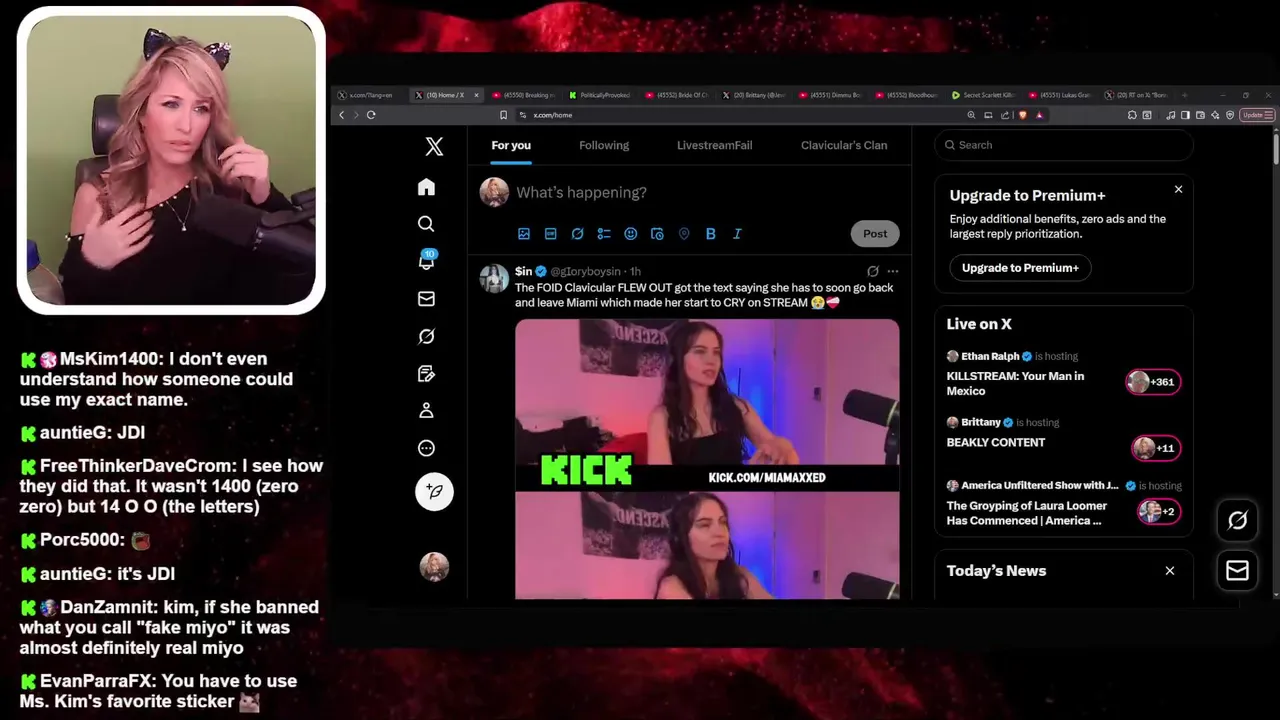Add a GIF to the post
This screenshot has height=720, width=1280.
550,233
